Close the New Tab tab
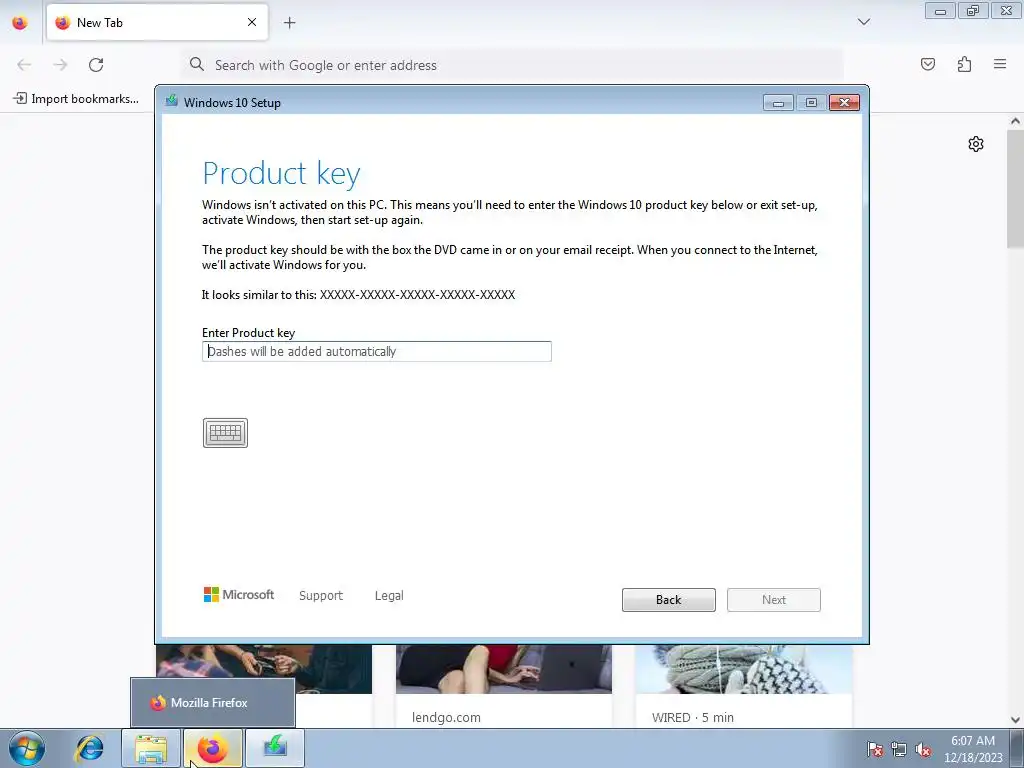The image size is (1024, 768). (x=252, y=22)
